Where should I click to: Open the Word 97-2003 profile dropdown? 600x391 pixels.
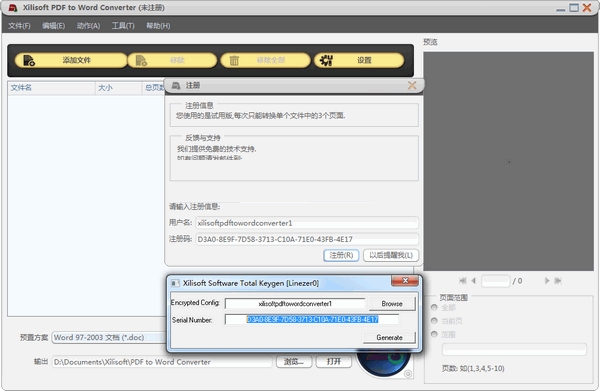click(109, 337)
